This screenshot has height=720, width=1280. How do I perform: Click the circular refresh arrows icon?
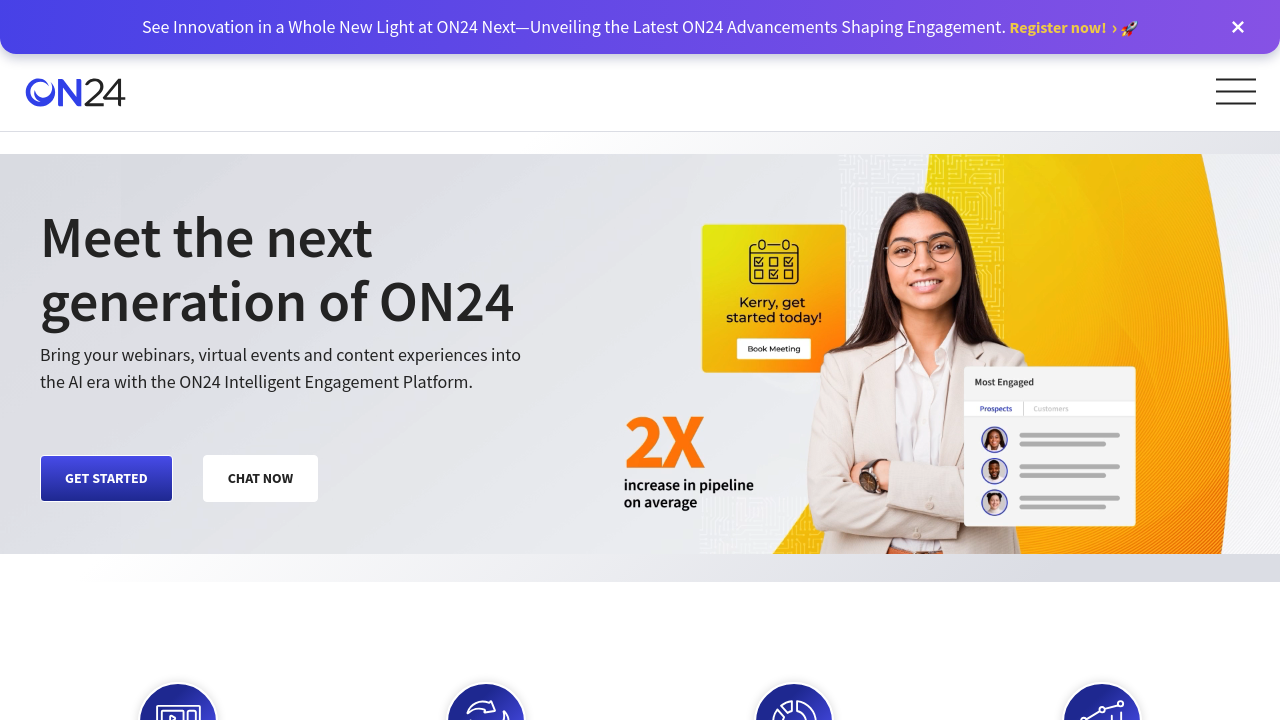pyautogui.click(x=486, y=702)
